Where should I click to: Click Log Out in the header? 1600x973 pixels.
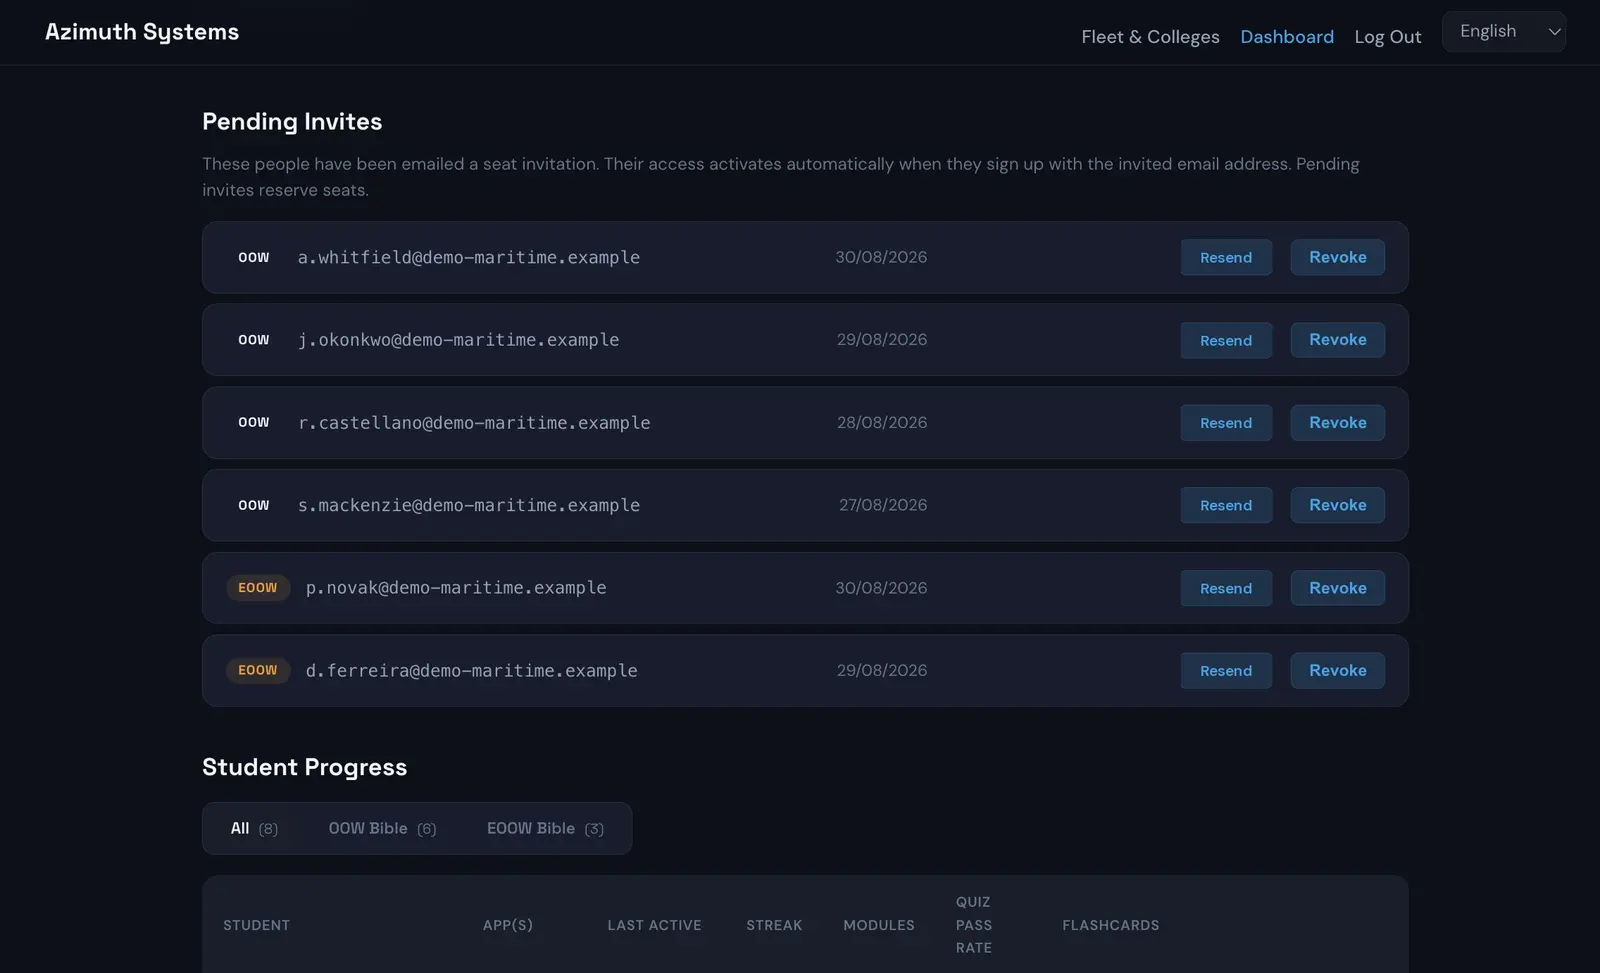coord(1387,37)
